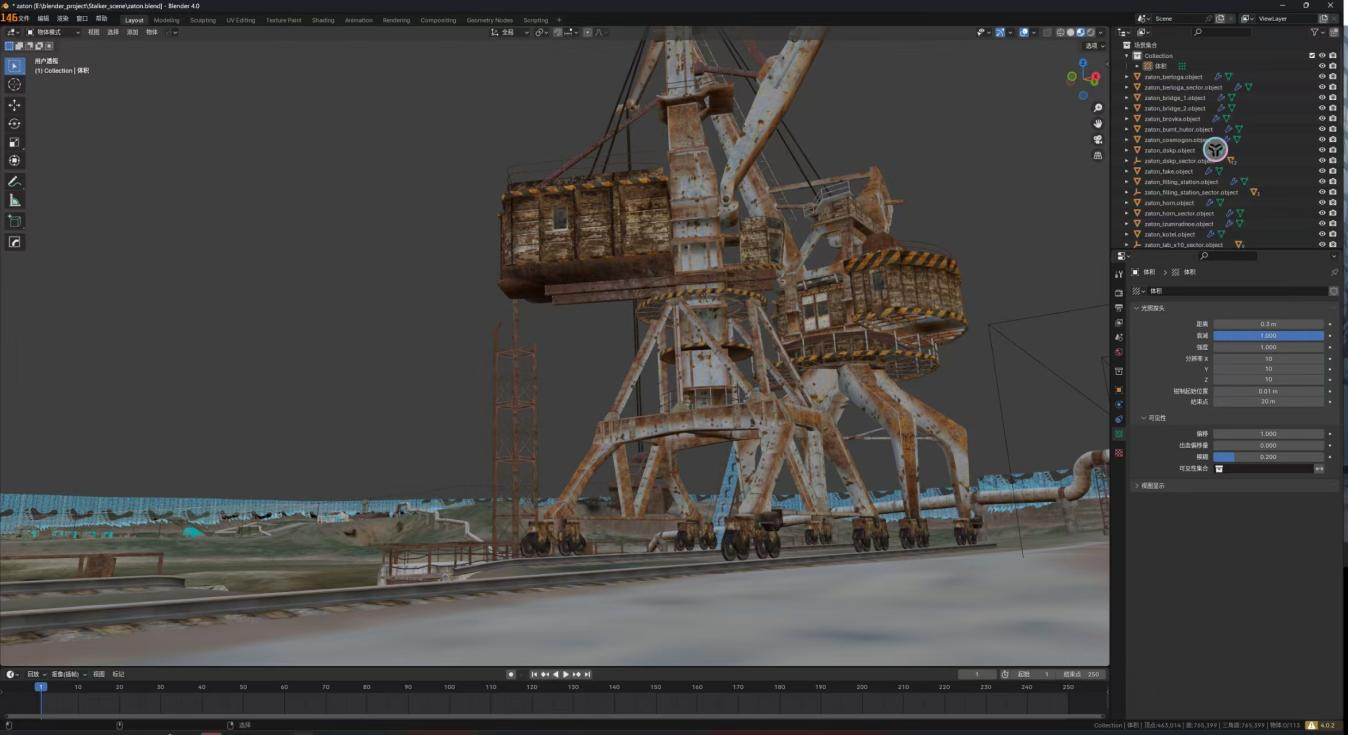Hide zaton_bridge_1.object via eye icon
The image size is (1348, 735).
point(1322,98)
